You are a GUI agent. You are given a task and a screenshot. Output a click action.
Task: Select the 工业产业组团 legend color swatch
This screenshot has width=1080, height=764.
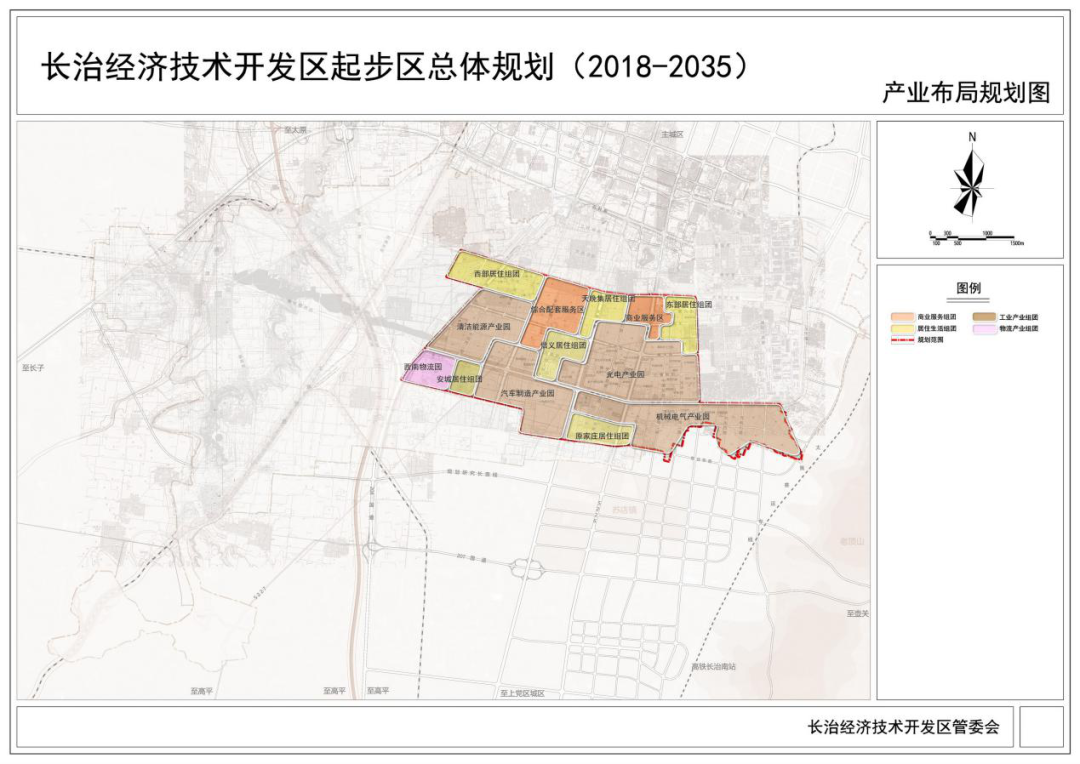pyautogui.click(x=984, y=317)
